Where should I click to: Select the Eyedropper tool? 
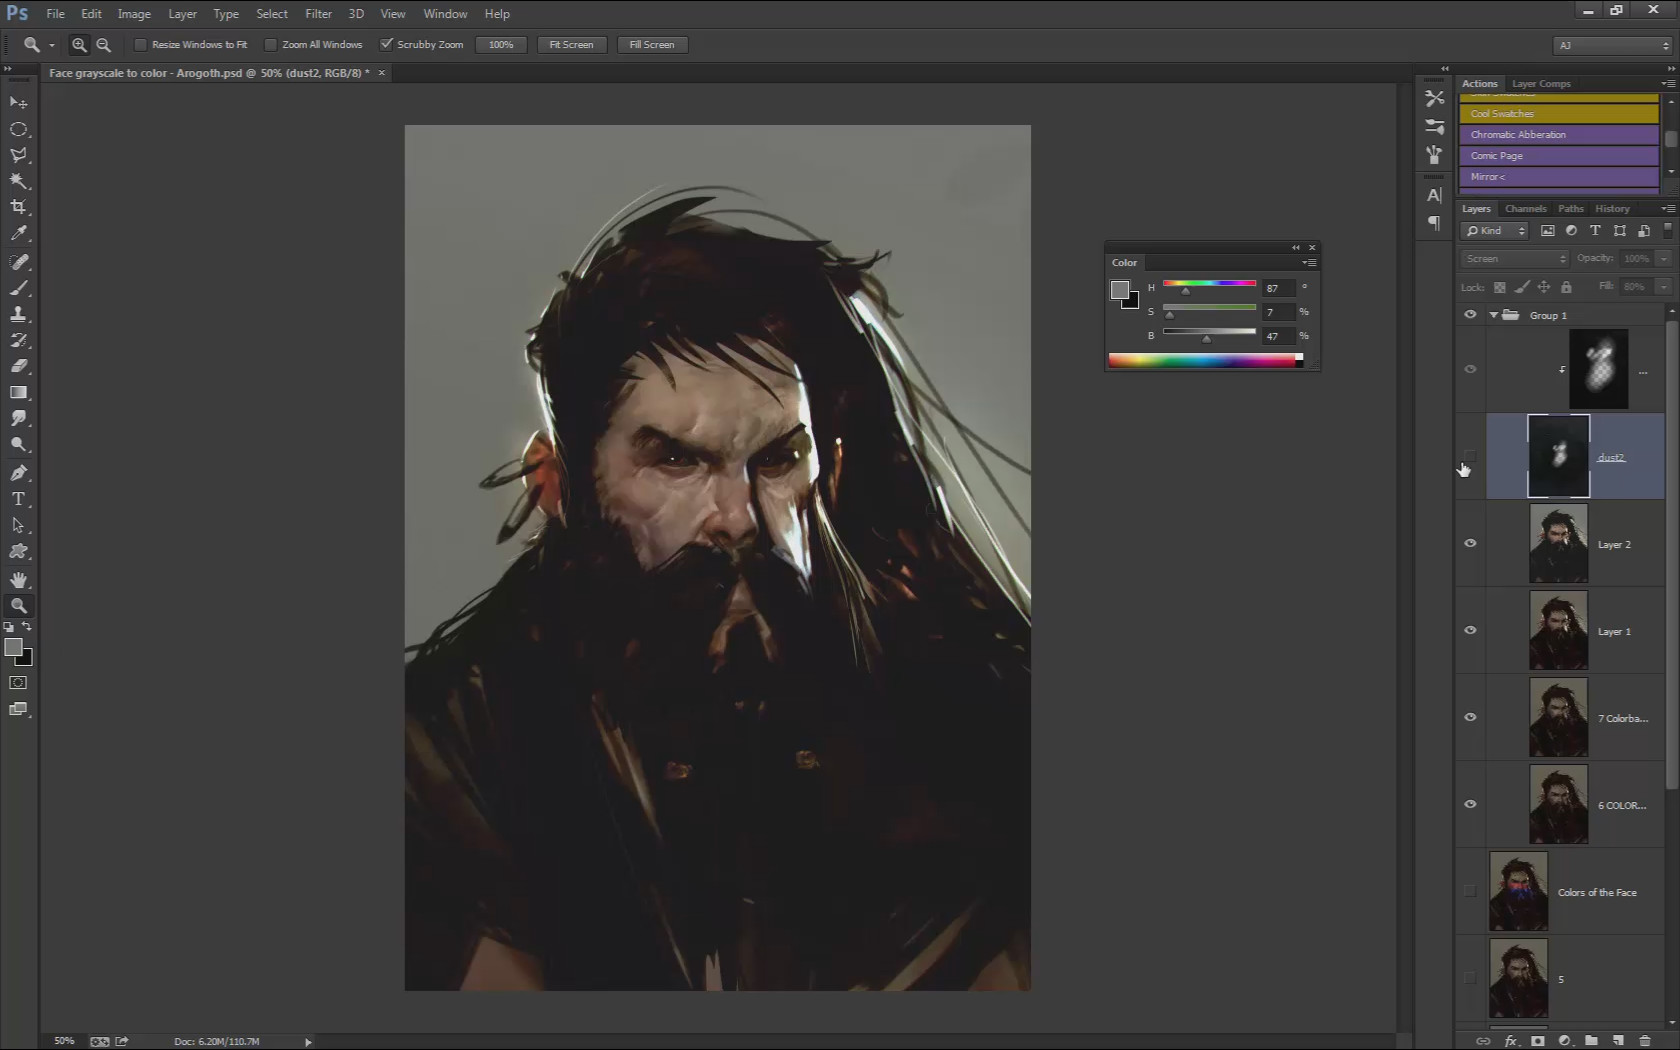[18, 233]
